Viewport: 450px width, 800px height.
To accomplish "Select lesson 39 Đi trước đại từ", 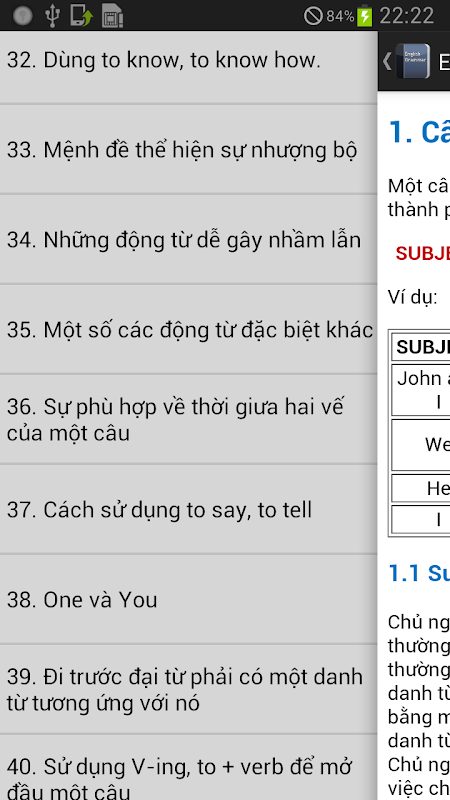I will click(188, 689).
